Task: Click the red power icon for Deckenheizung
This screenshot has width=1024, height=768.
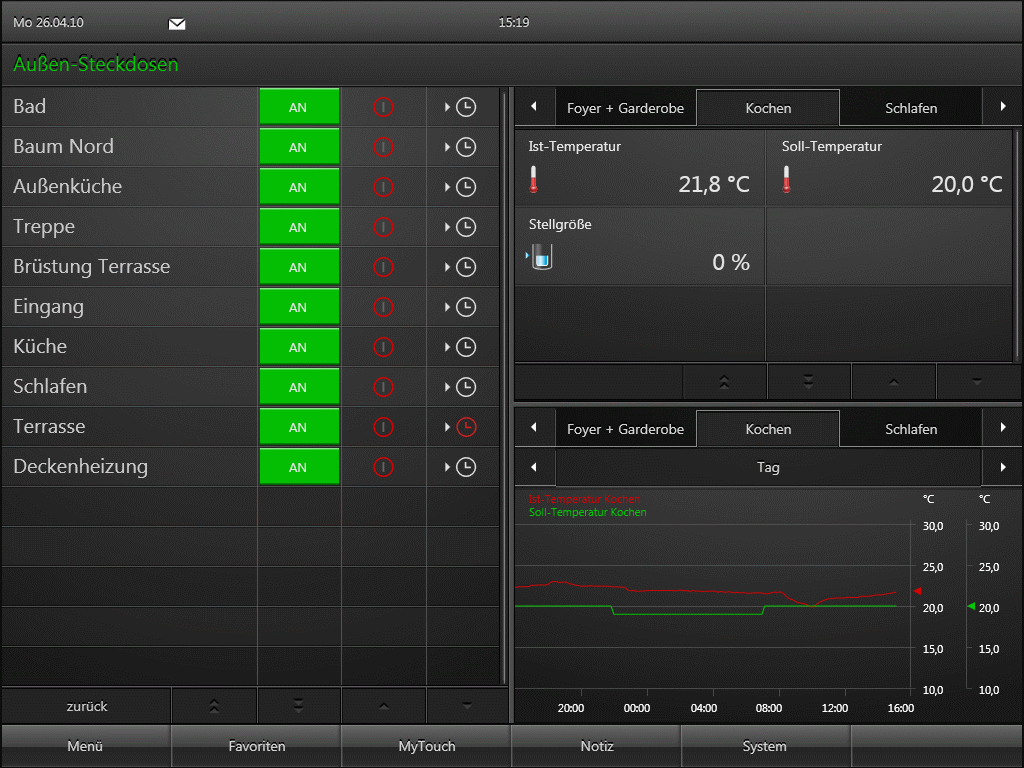Action: click(383, 467)
